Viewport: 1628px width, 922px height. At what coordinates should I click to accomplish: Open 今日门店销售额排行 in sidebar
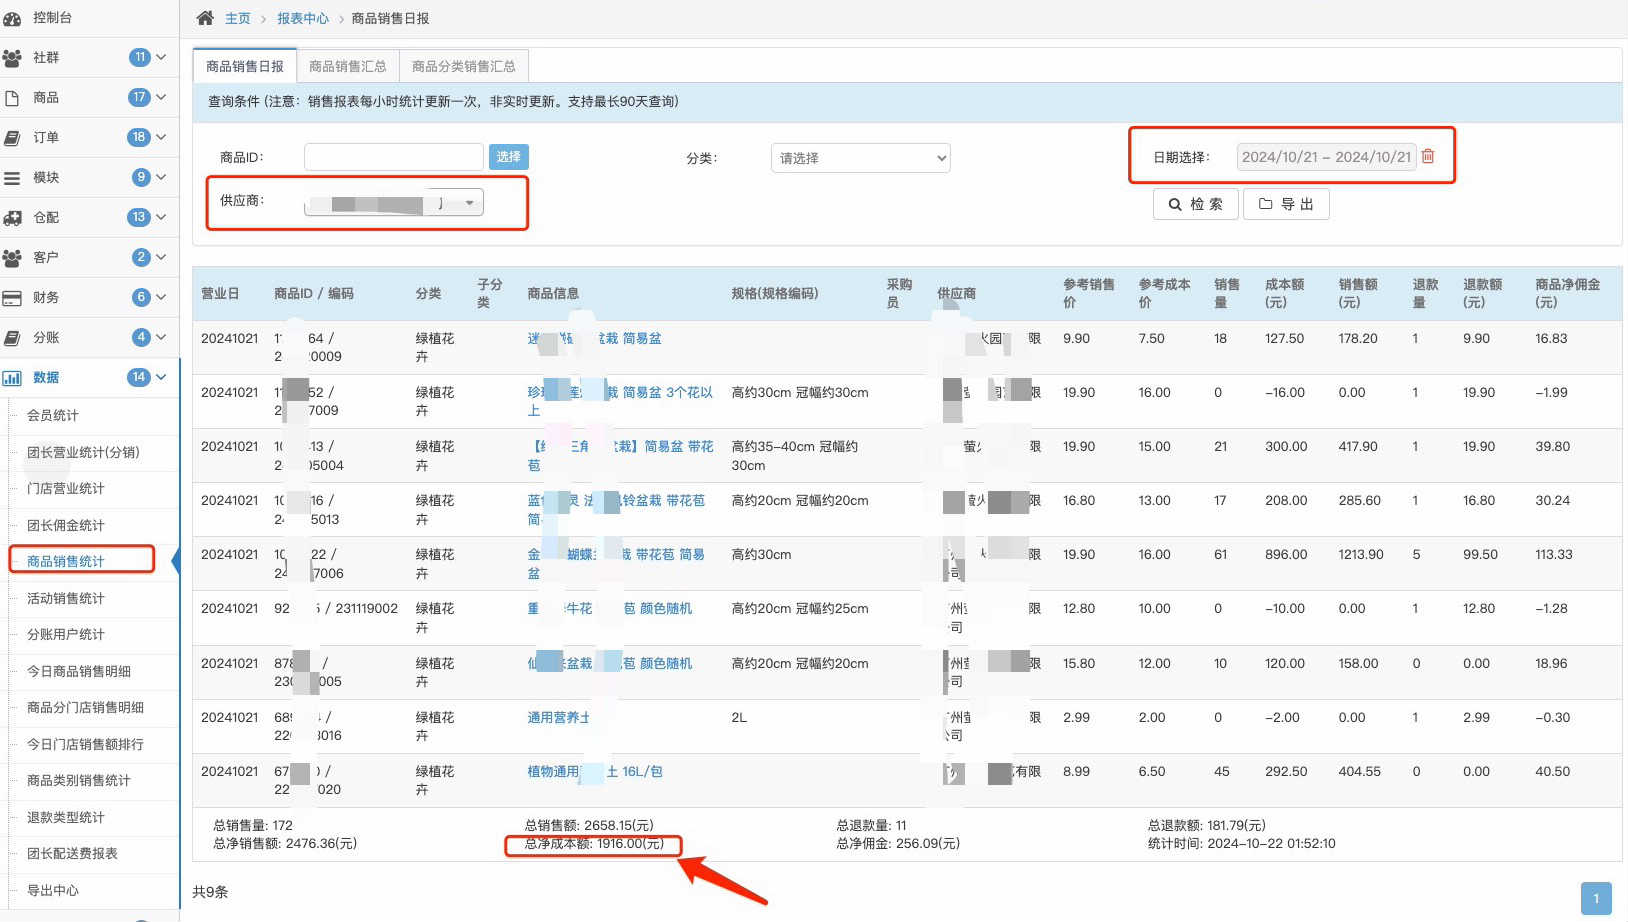(x=86, y=744)
